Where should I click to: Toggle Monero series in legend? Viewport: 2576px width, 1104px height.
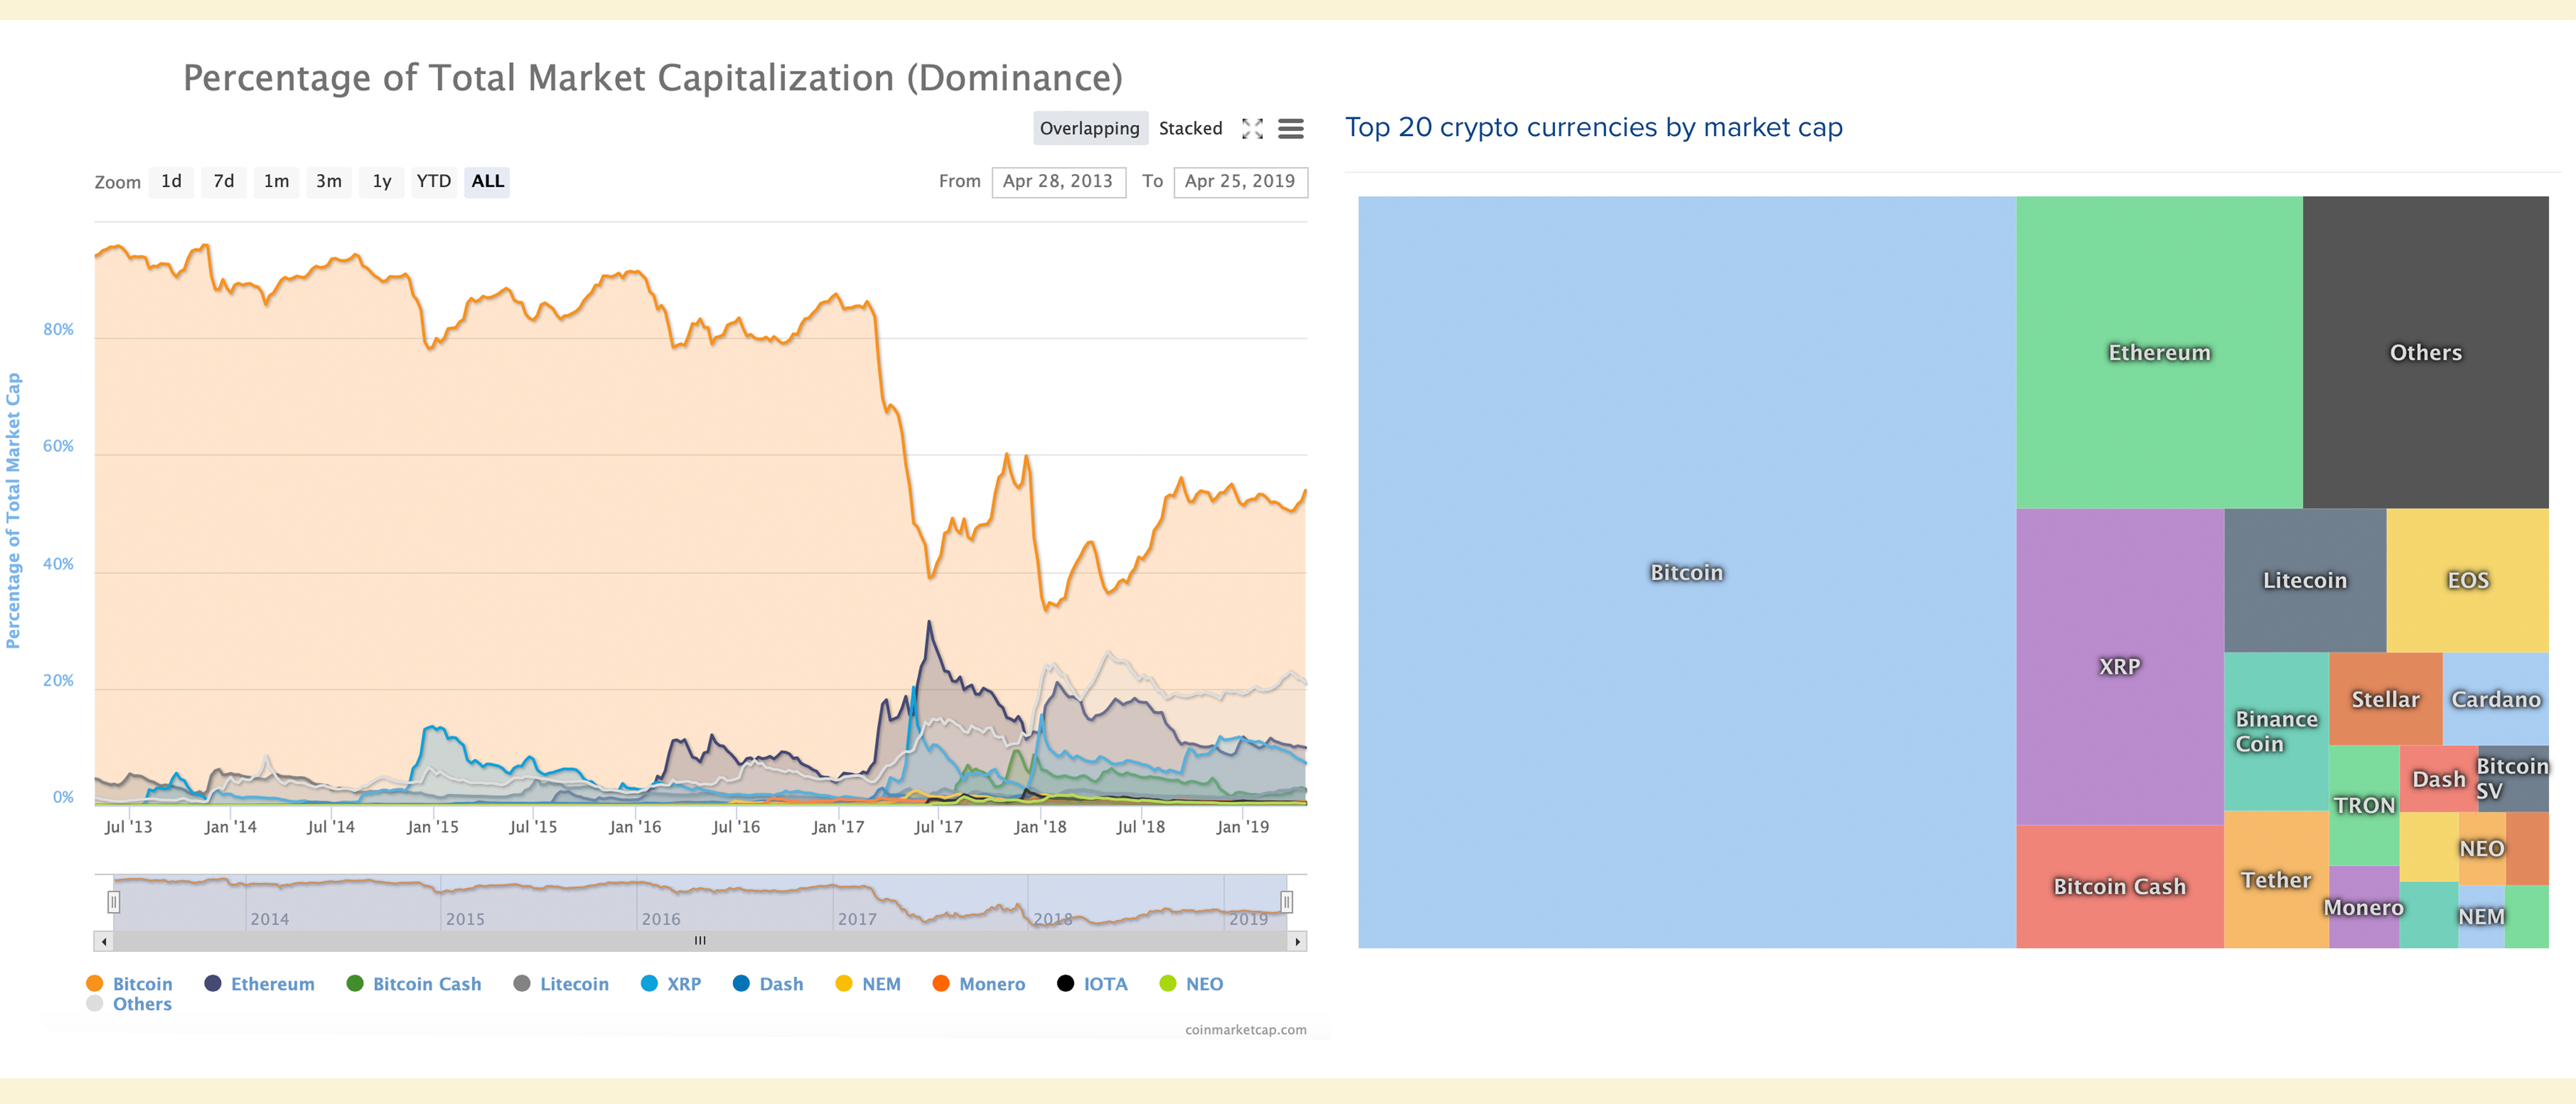[979, 984]
